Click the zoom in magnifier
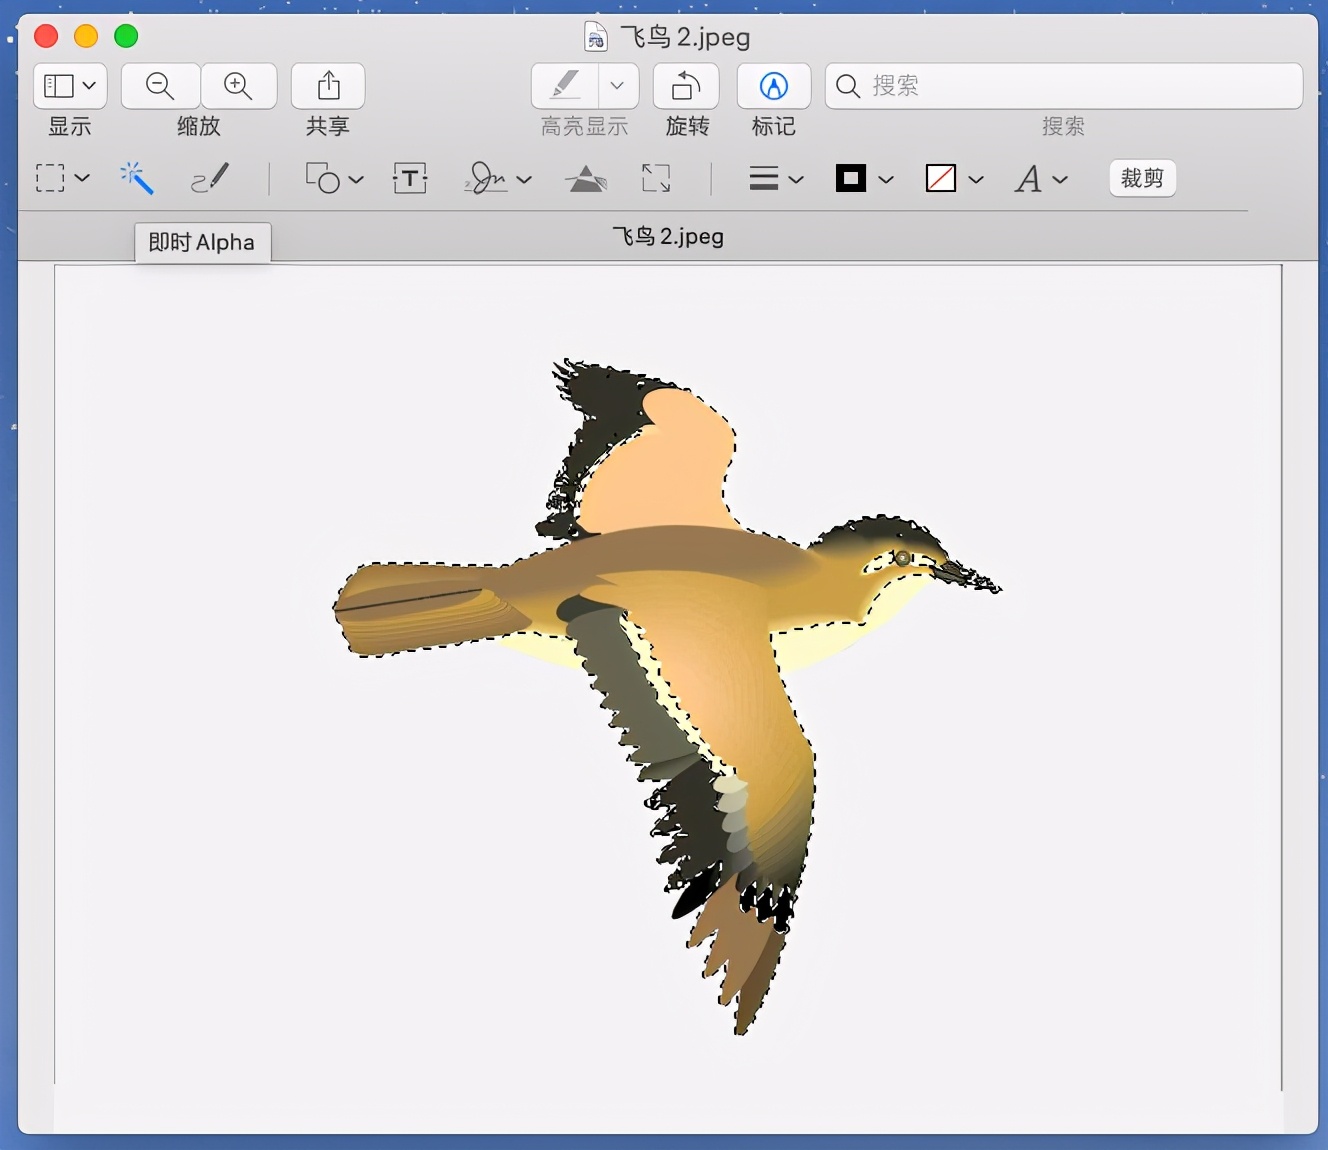Viewport: 1328px width, 1150px height. [x=238, y=86]
